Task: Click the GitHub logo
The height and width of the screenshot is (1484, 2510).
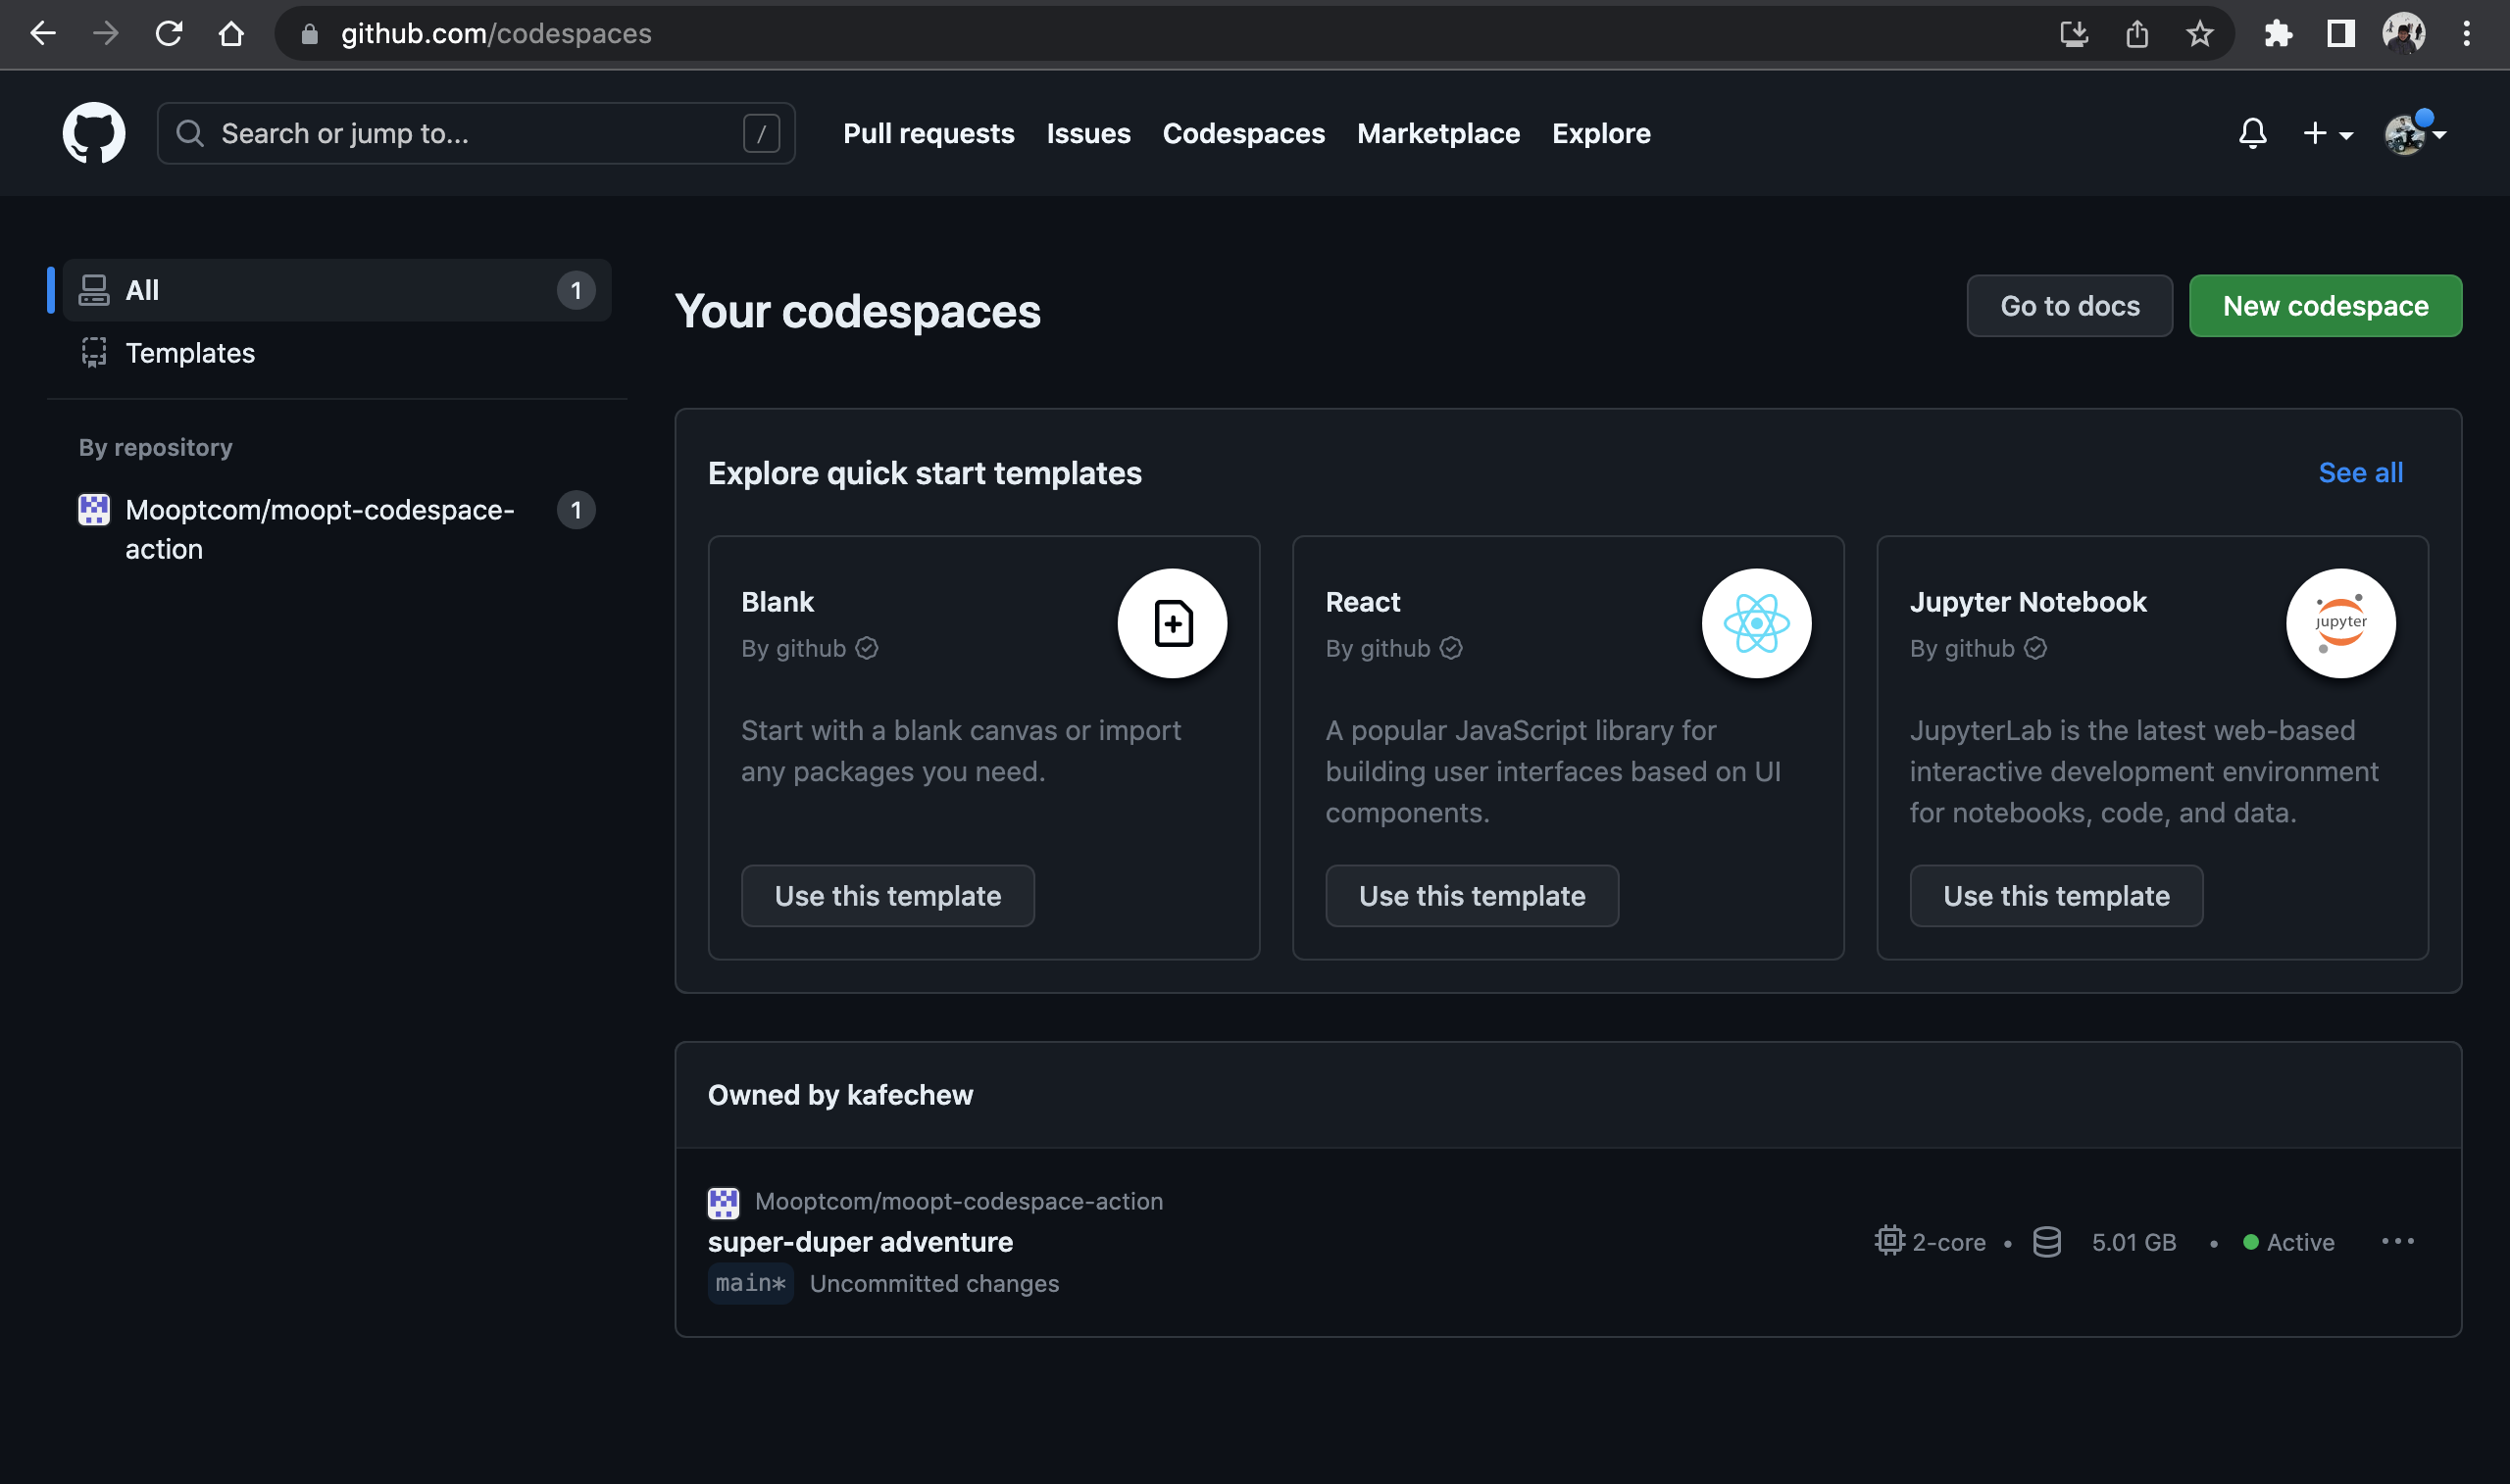Action: 94,133
